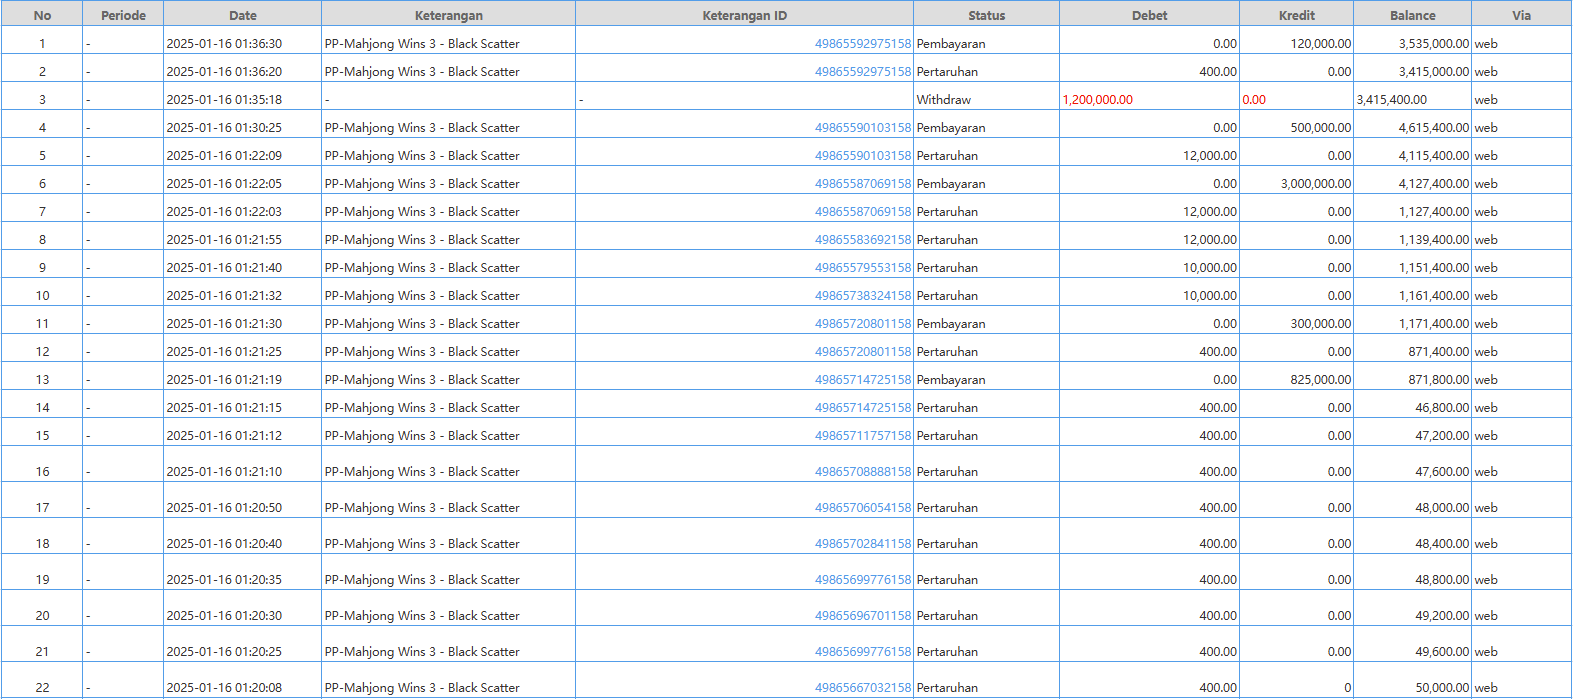The image size is (1573, 699).
Task: Click the Keterangan ID column header
Action: [744, 15]
